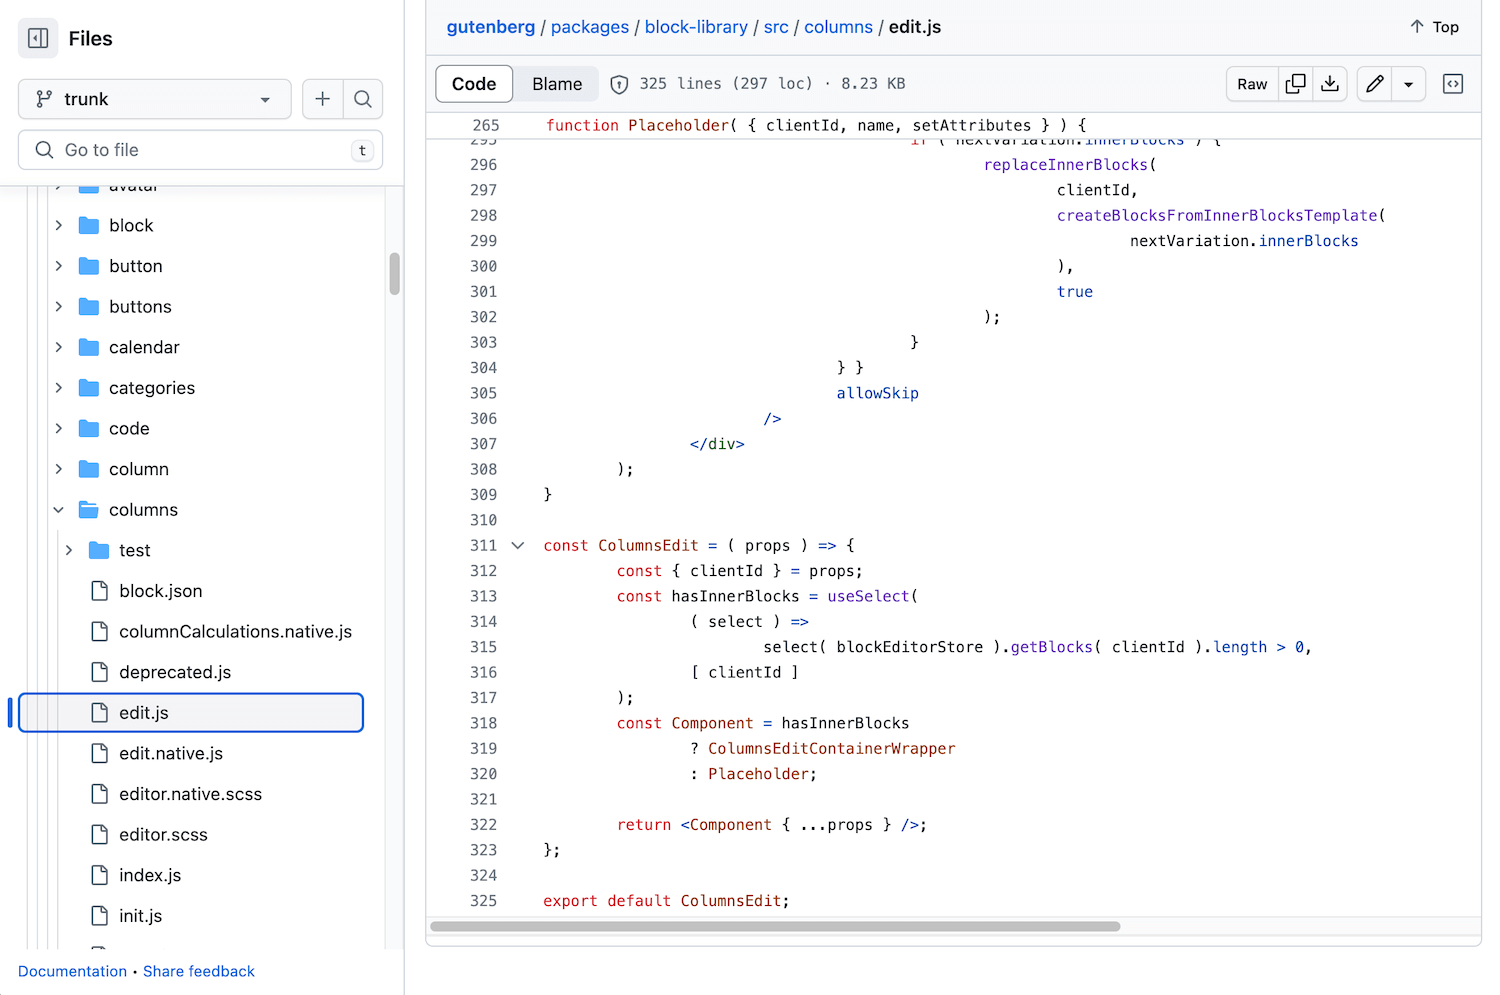Open more edit options dropdown
Image resolution: width=1500 pixels, height=995 pixels.
point(1408,84)
